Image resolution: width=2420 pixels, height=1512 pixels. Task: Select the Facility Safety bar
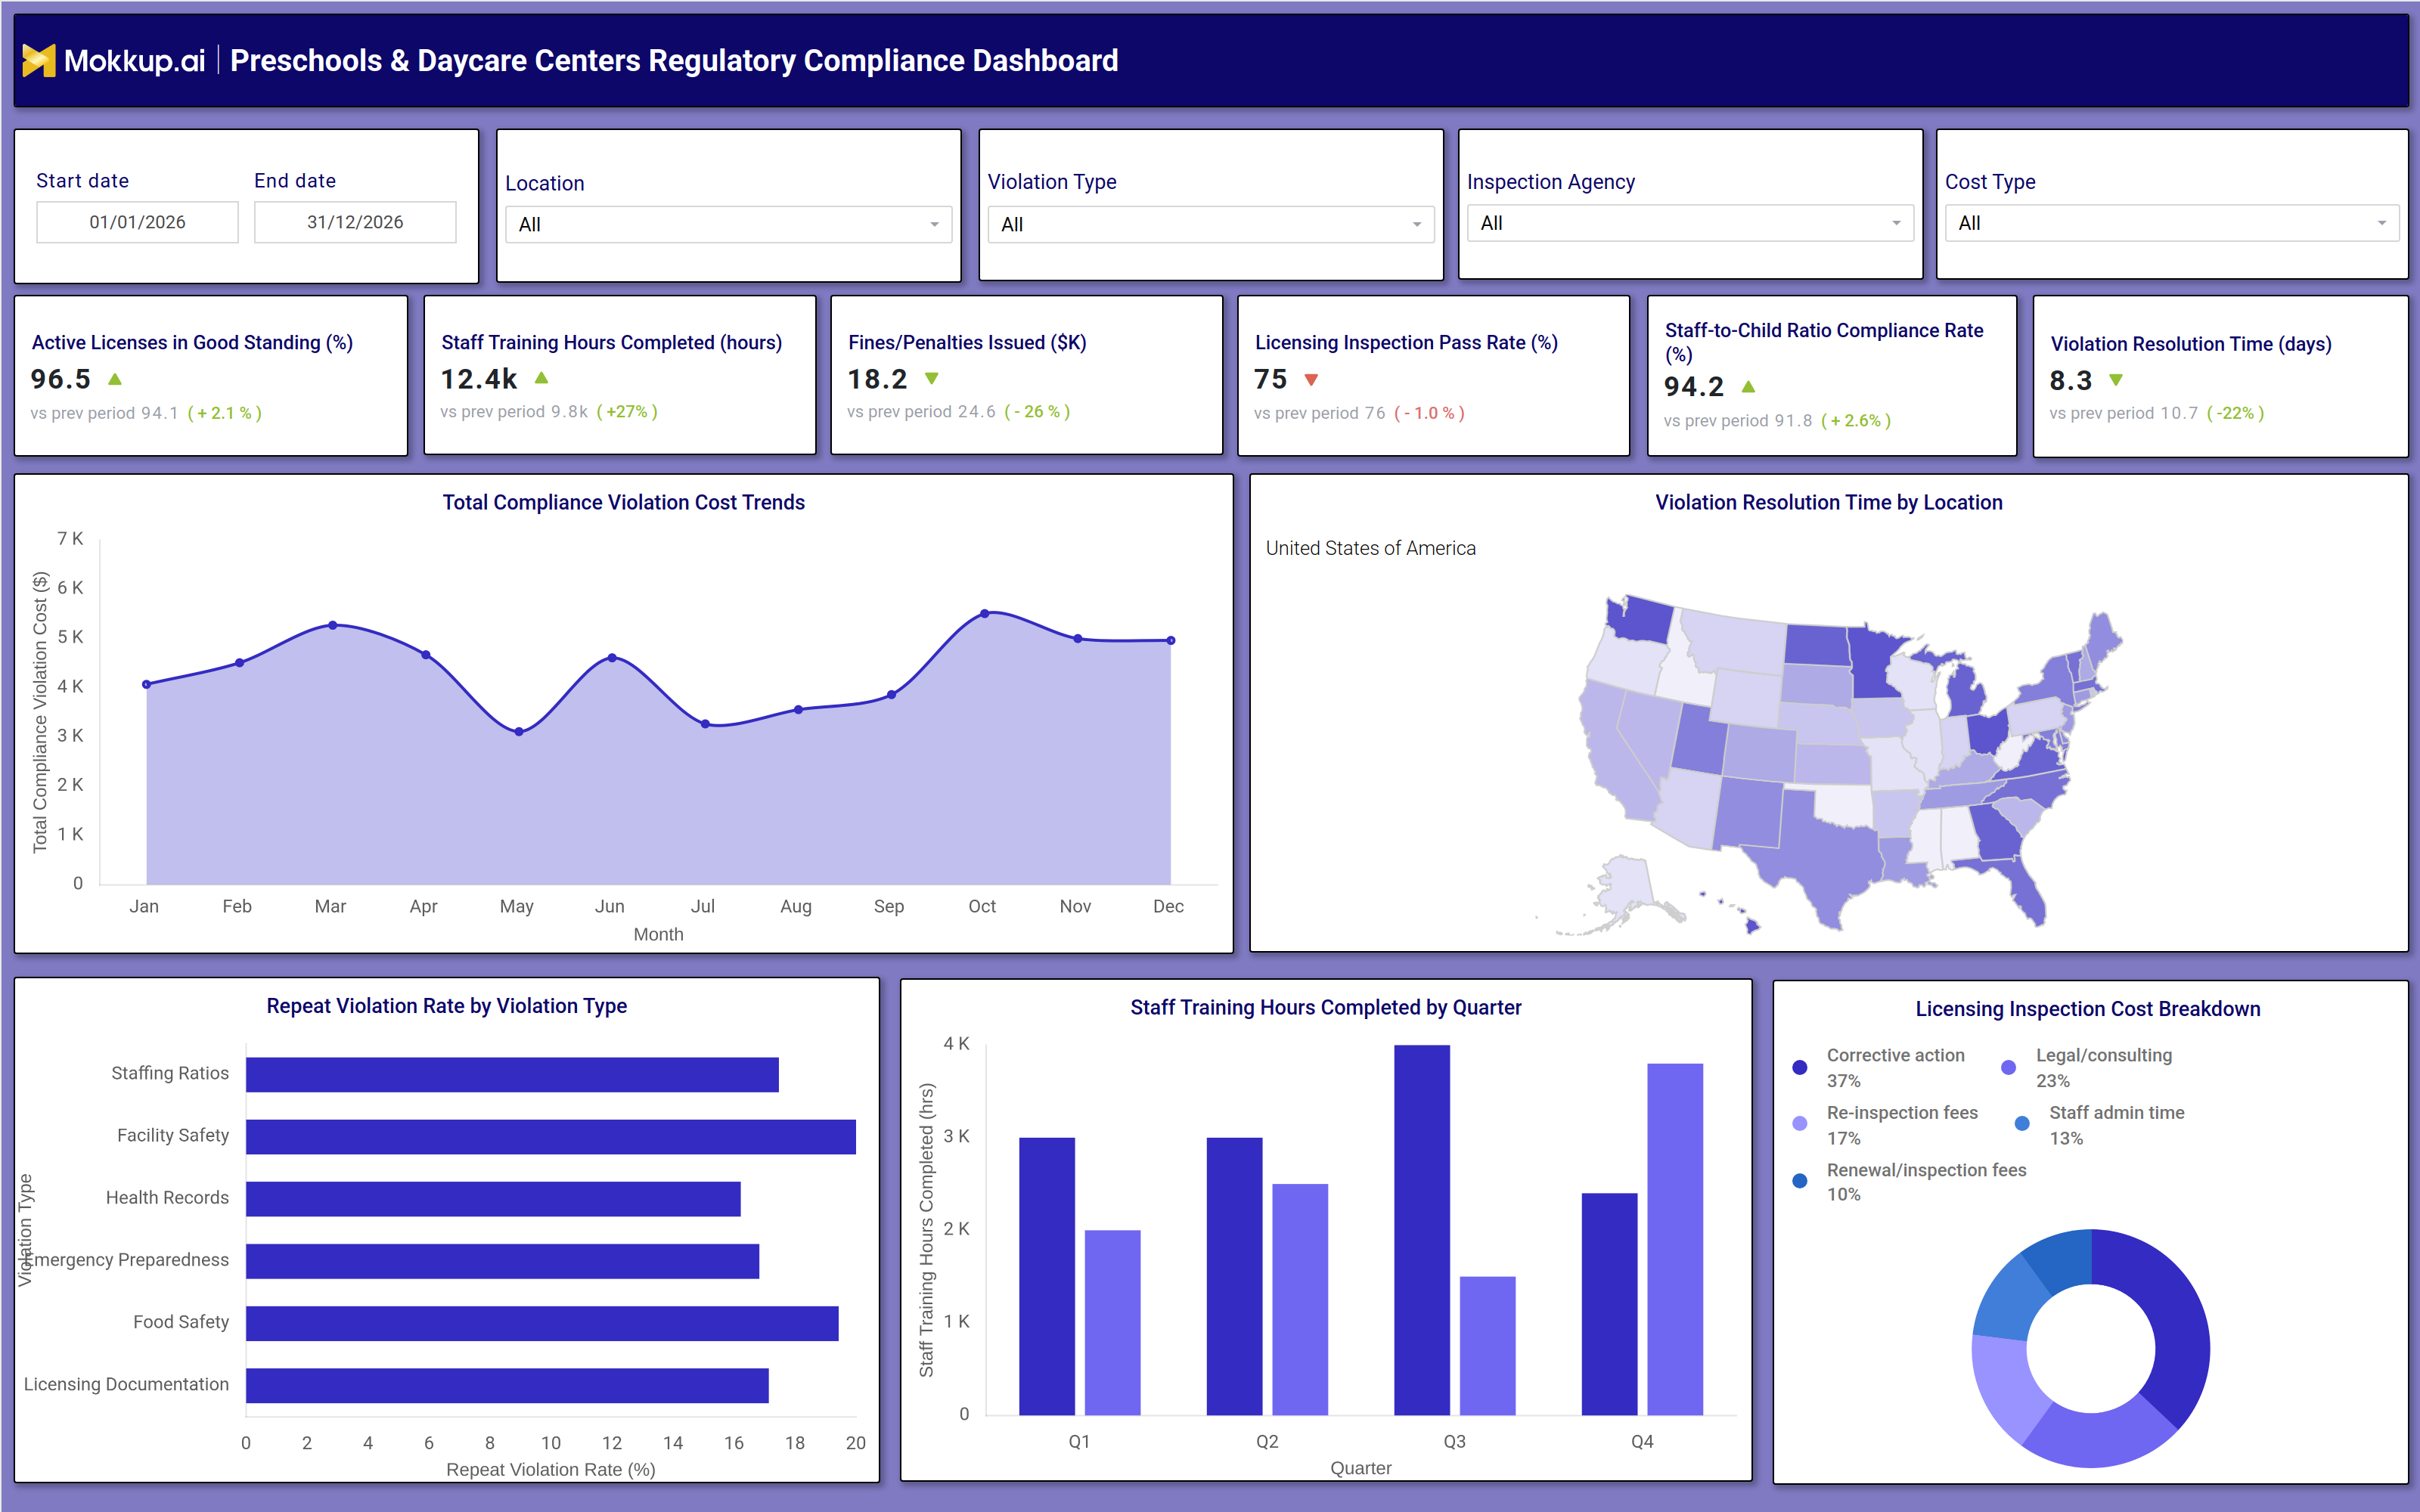pyautogui.click(x=551, y=1137)
